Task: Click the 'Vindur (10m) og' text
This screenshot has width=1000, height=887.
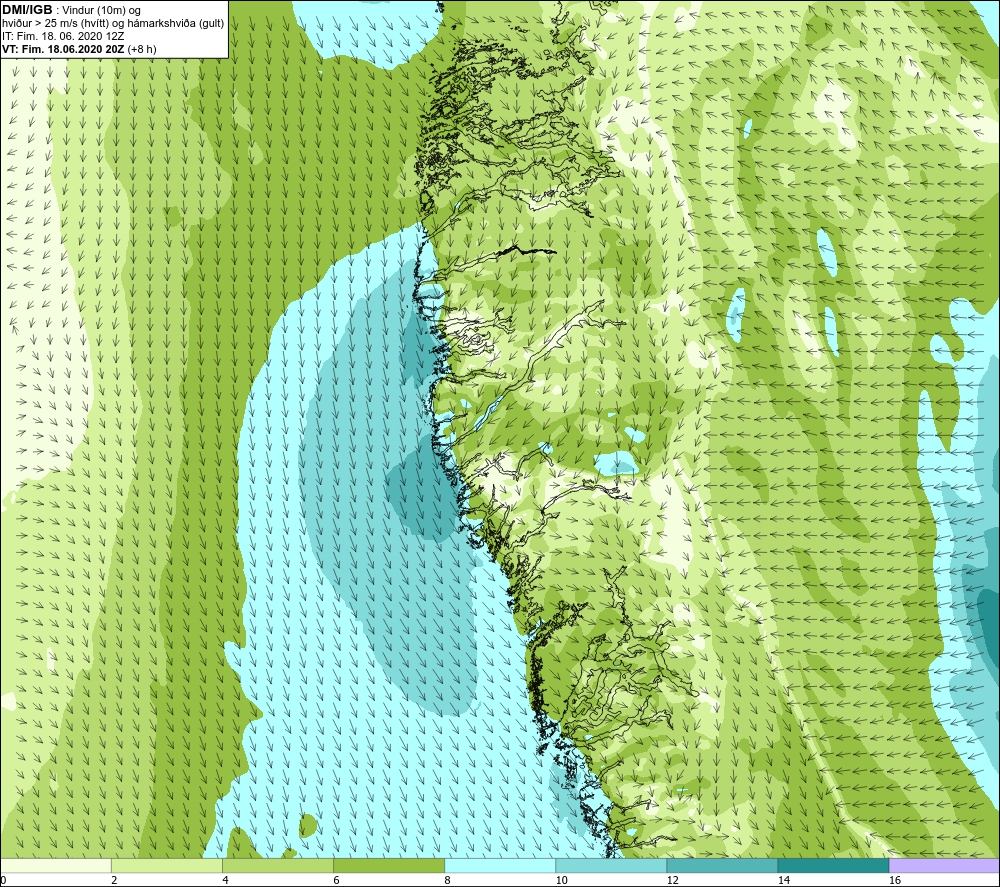Action: click(x=102, y=11)
